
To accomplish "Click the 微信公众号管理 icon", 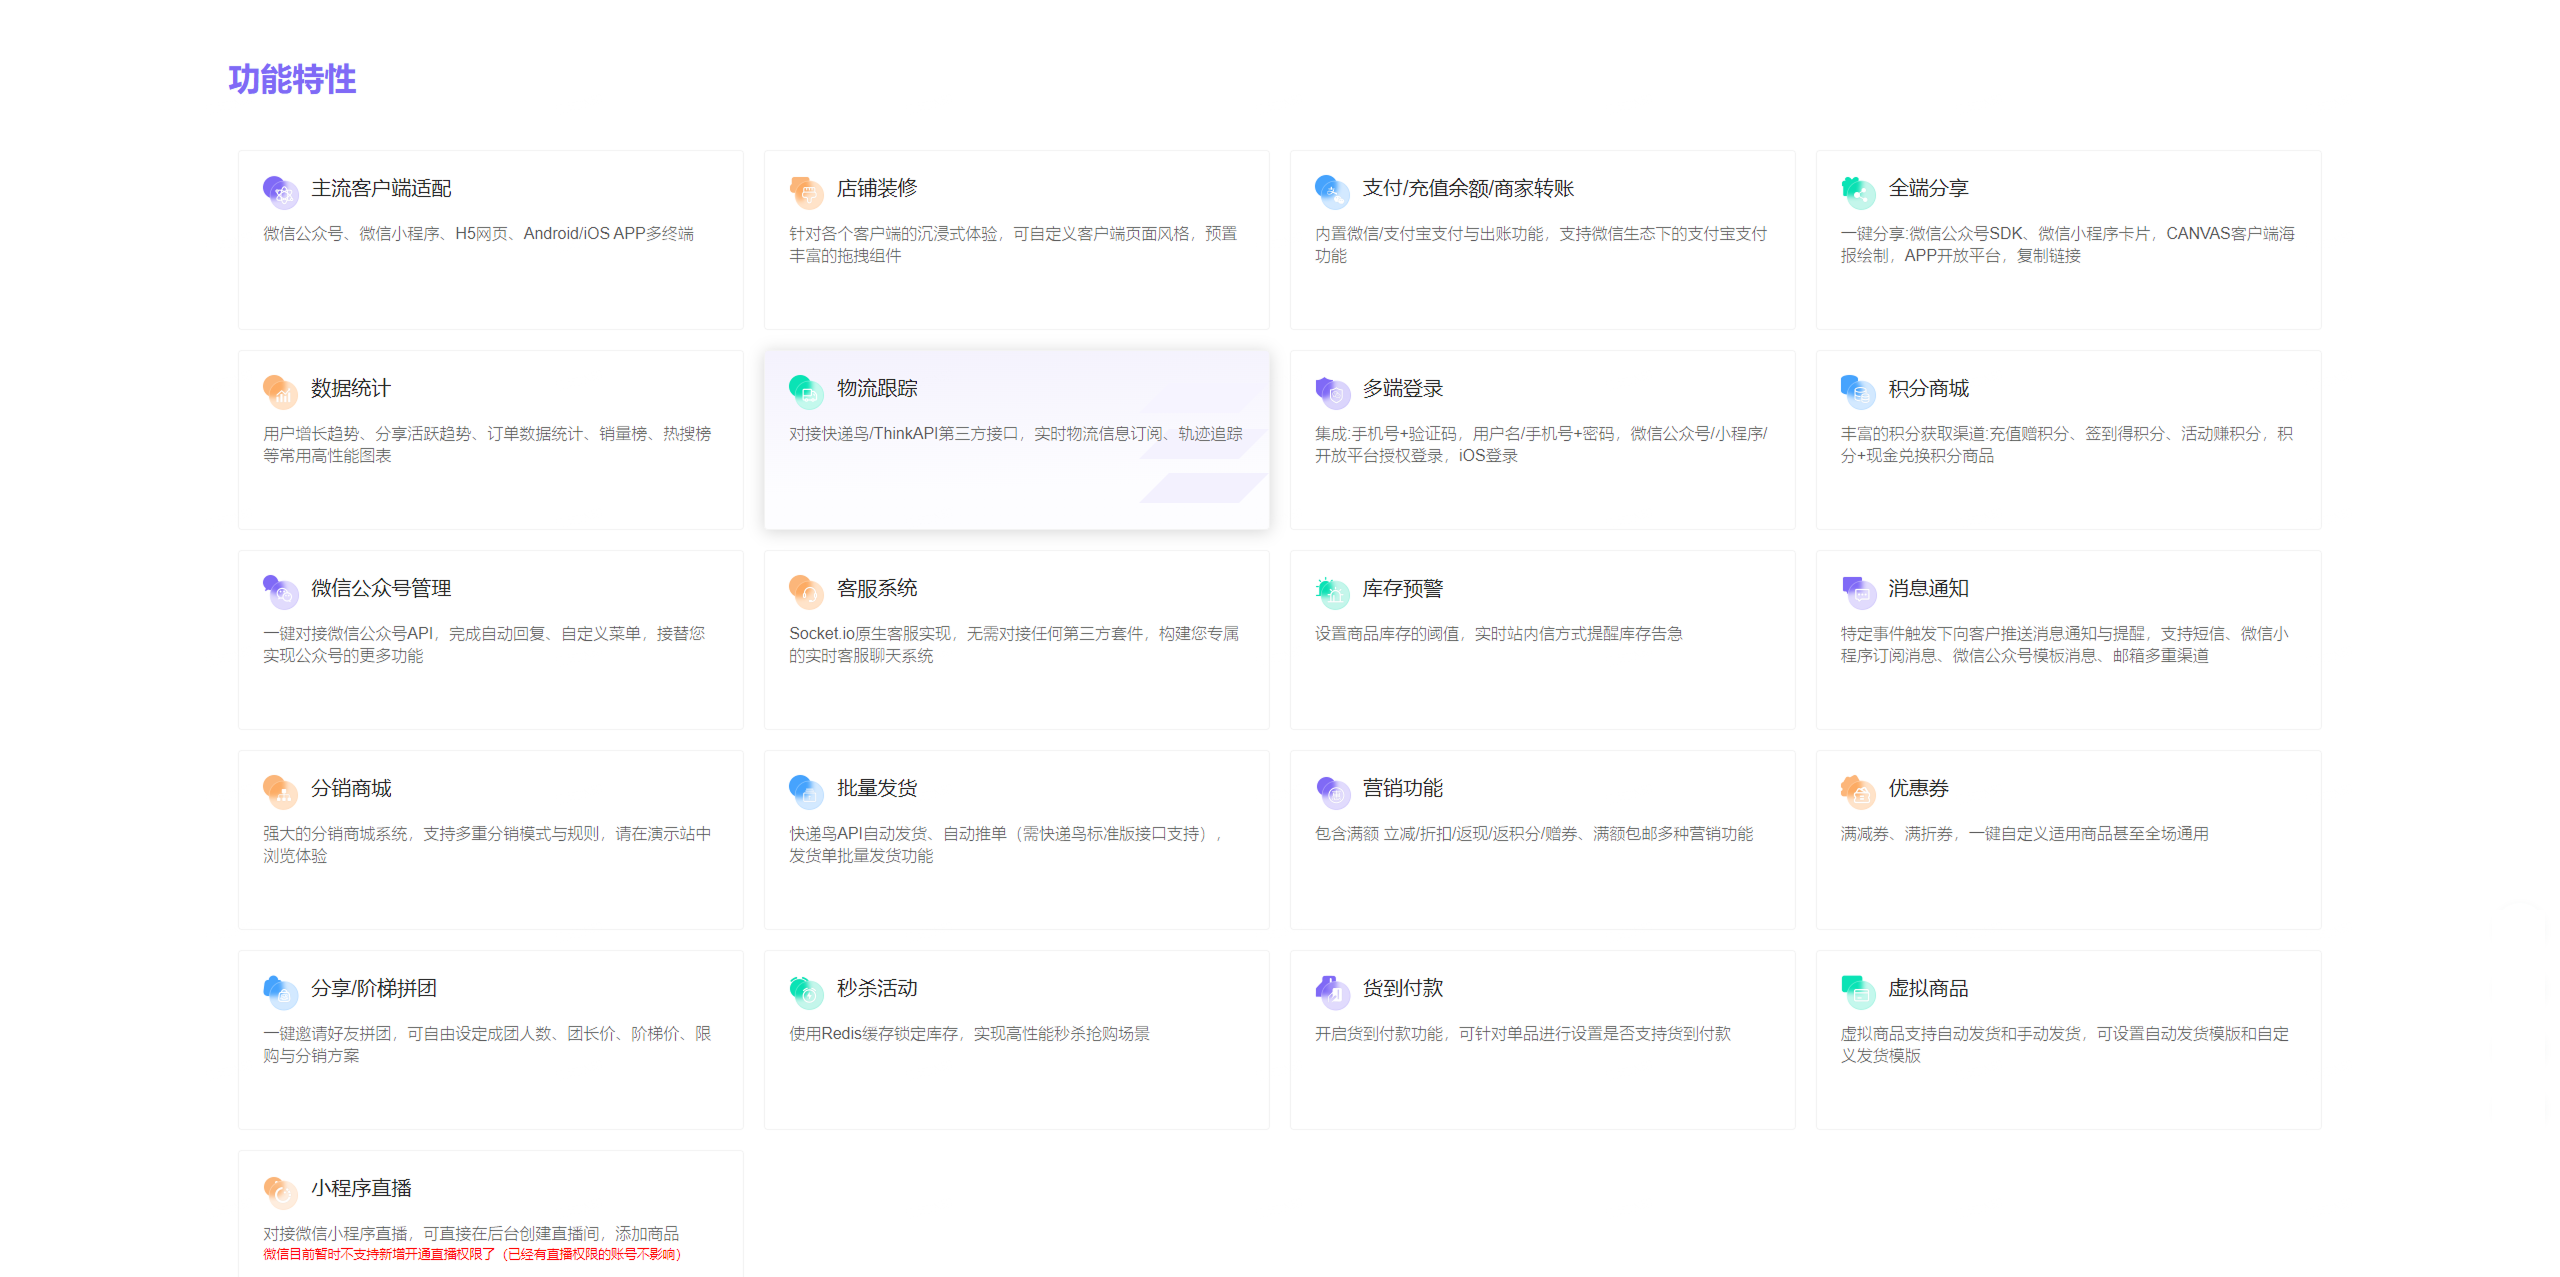I will pos(280,591).
